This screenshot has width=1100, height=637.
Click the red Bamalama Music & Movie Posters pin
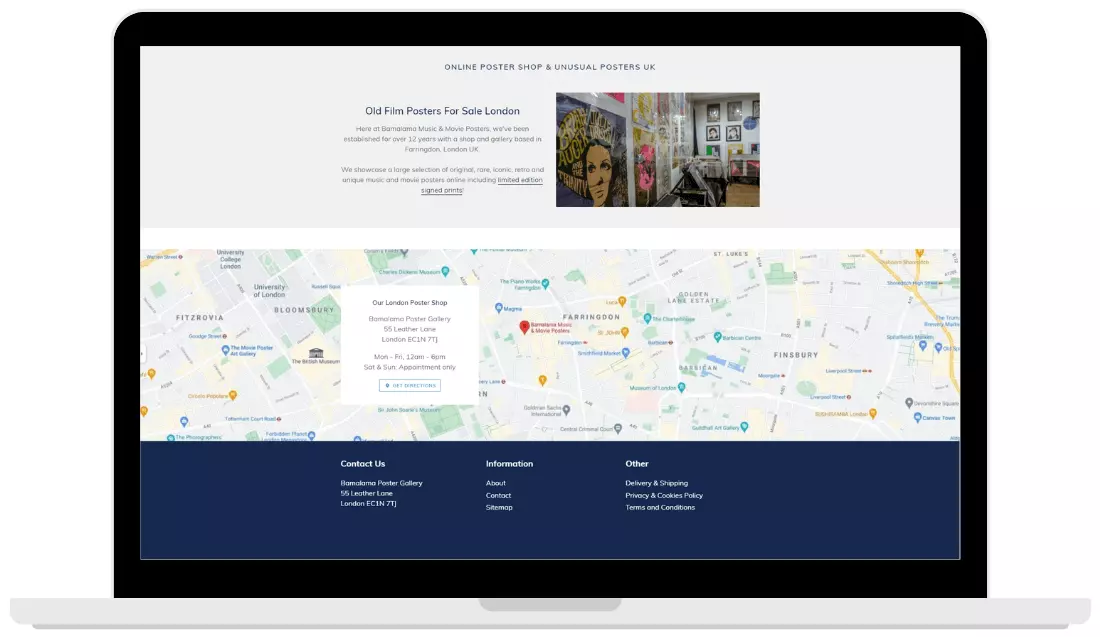(524, 326)
